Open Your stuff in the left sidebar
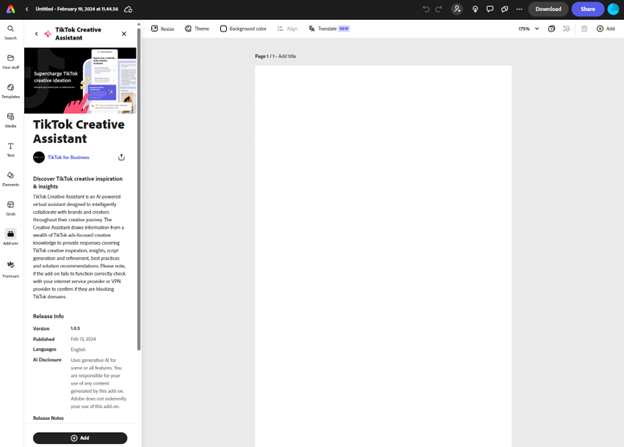The height and width of the screenshot is (447, 624). (x=11, y=62)
